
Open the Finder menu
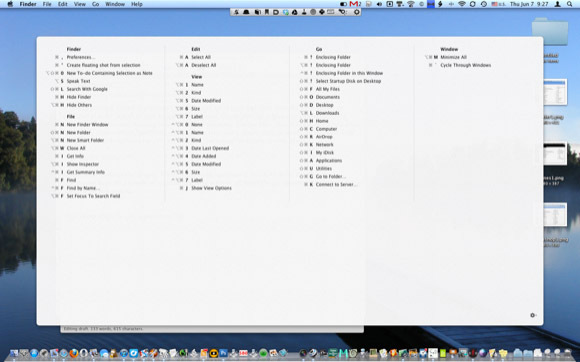pyautogui.click(x=28, y=4)
